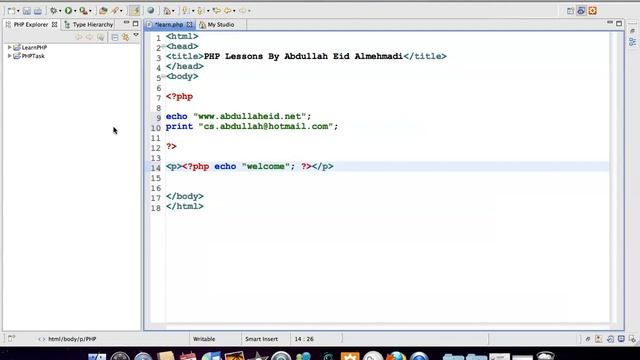Click the echo statement on line 9
This screenshot has width=640, height=360.
pyautogui.click(x=238, y=116)
